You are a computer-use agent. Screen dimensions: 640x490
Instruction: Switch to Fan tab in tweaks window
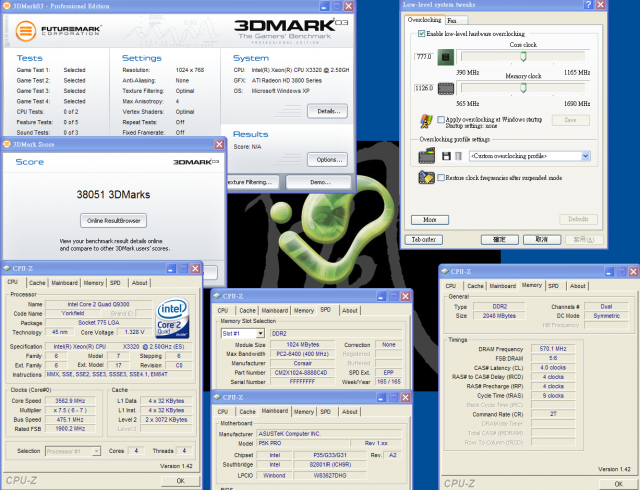452,20
